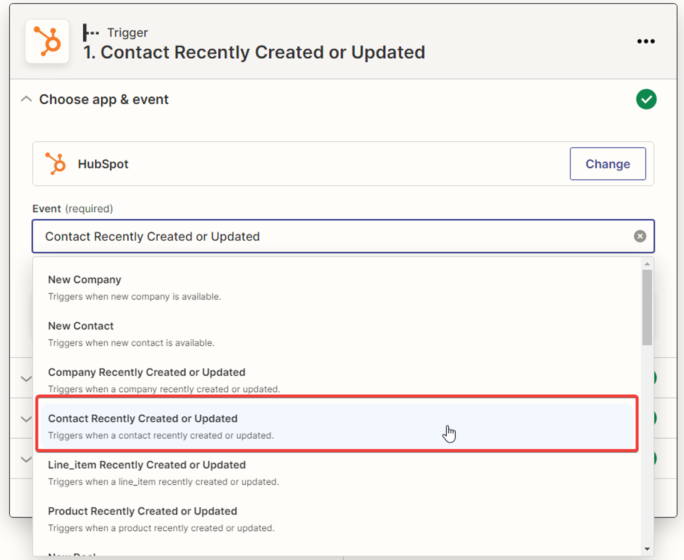The image size is (684, 560).
Task: Expand the third collapsed section chevron on left
Action: click(26, 459)
